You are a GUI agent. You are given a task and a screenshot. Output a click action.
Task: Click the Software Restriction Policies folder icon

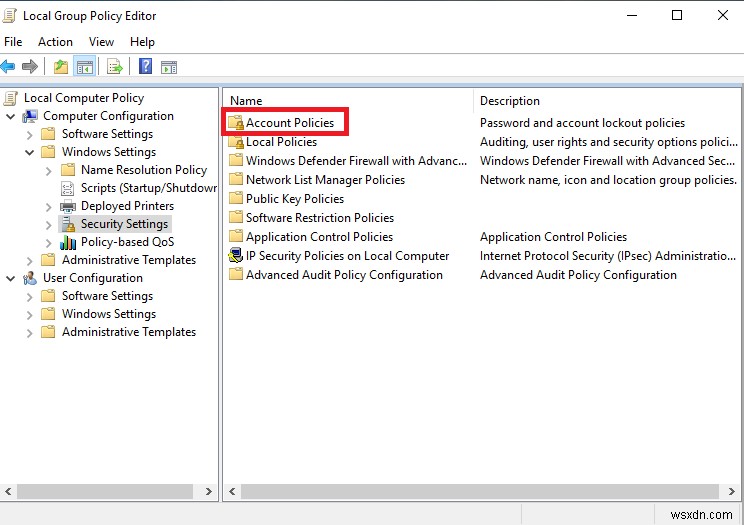[x=235, y=217]
